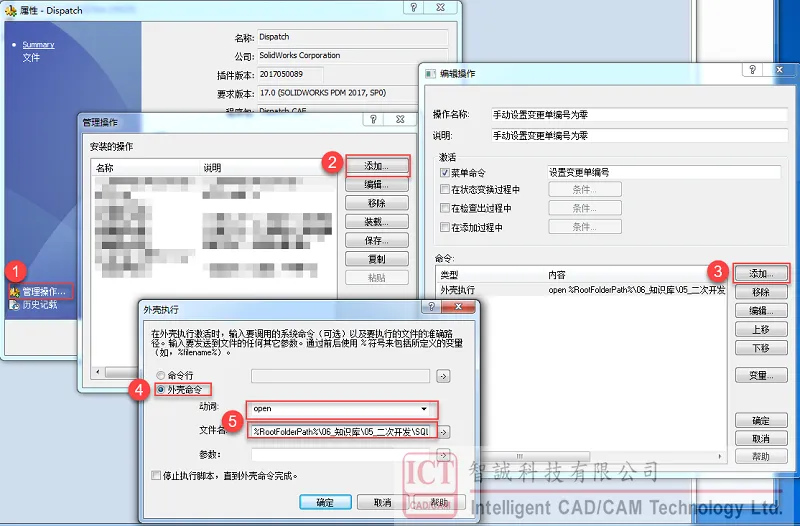Select the 外壳命令 radio button
The width and height of the screenshot is (800, 526).
tap(160, 389)
